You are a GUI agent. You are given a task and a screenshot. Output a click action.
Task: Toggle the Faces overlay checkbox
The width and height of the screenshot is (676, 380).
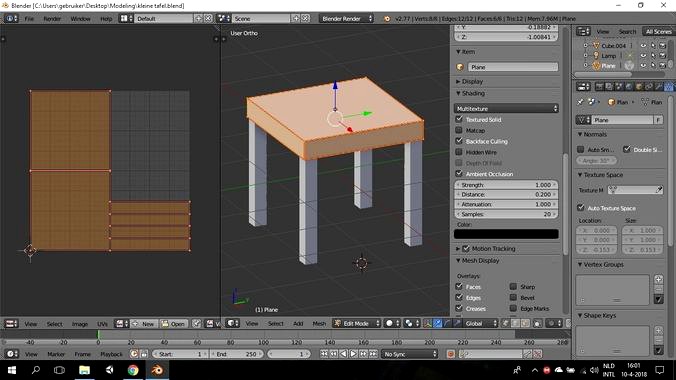[x=459, y=286]
